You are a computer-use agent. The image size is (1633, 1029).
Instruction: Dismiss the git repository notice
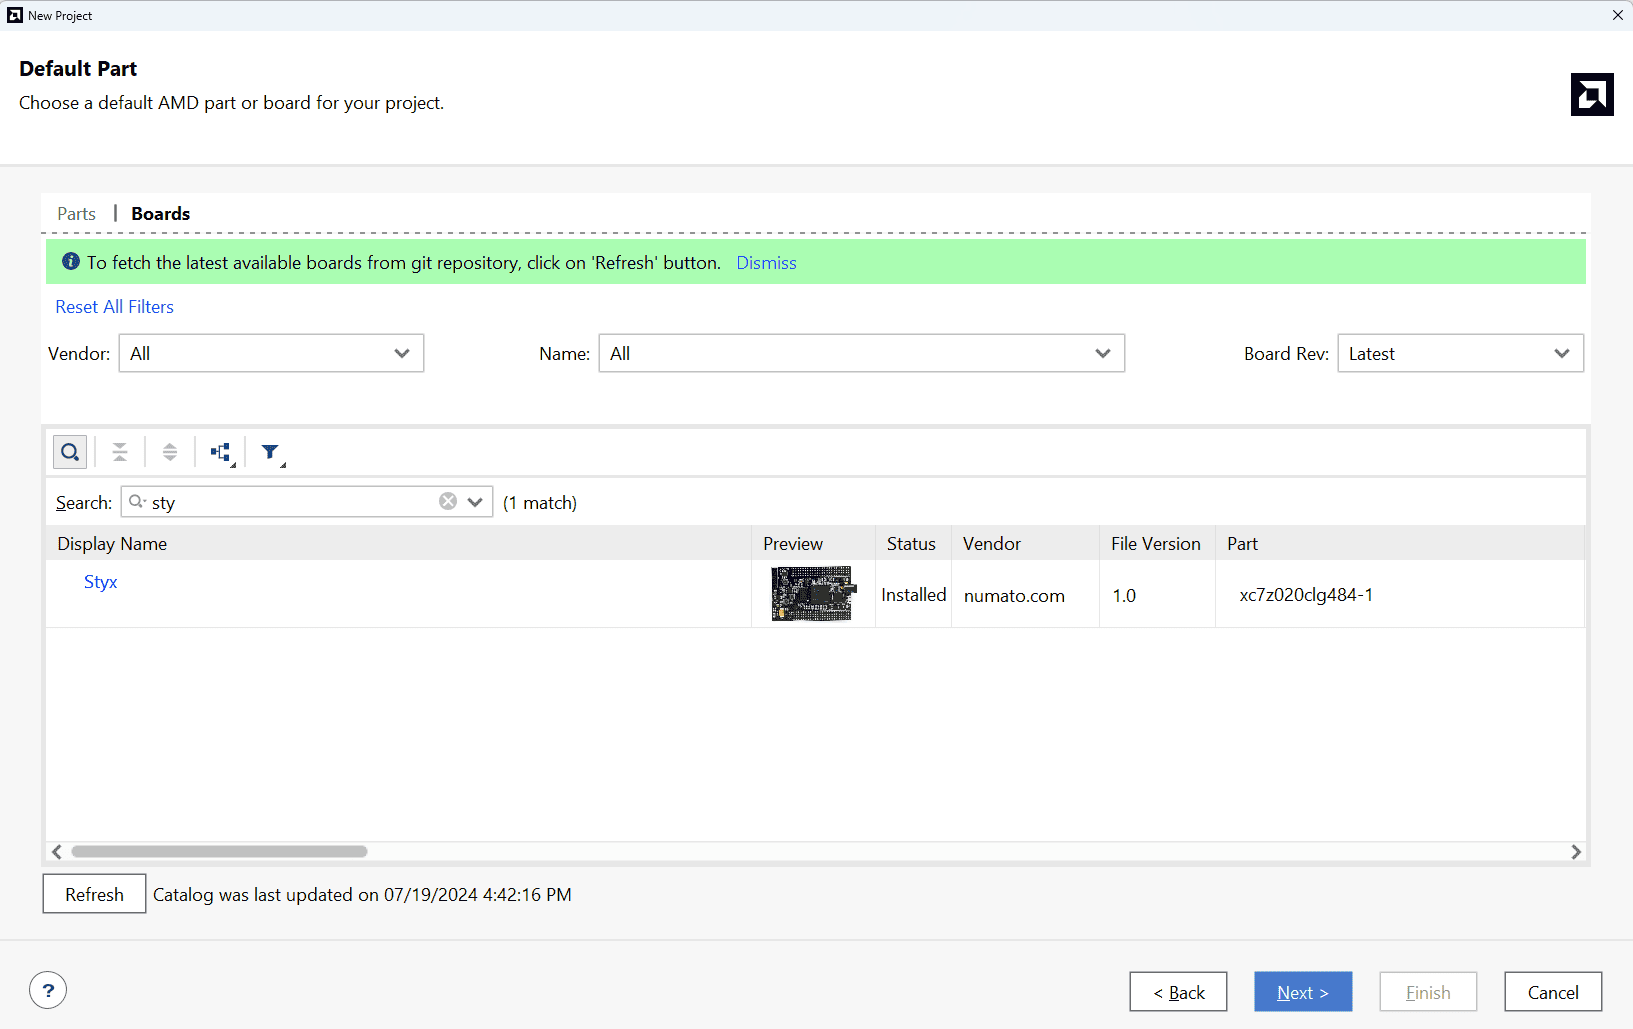pos(766,263)
